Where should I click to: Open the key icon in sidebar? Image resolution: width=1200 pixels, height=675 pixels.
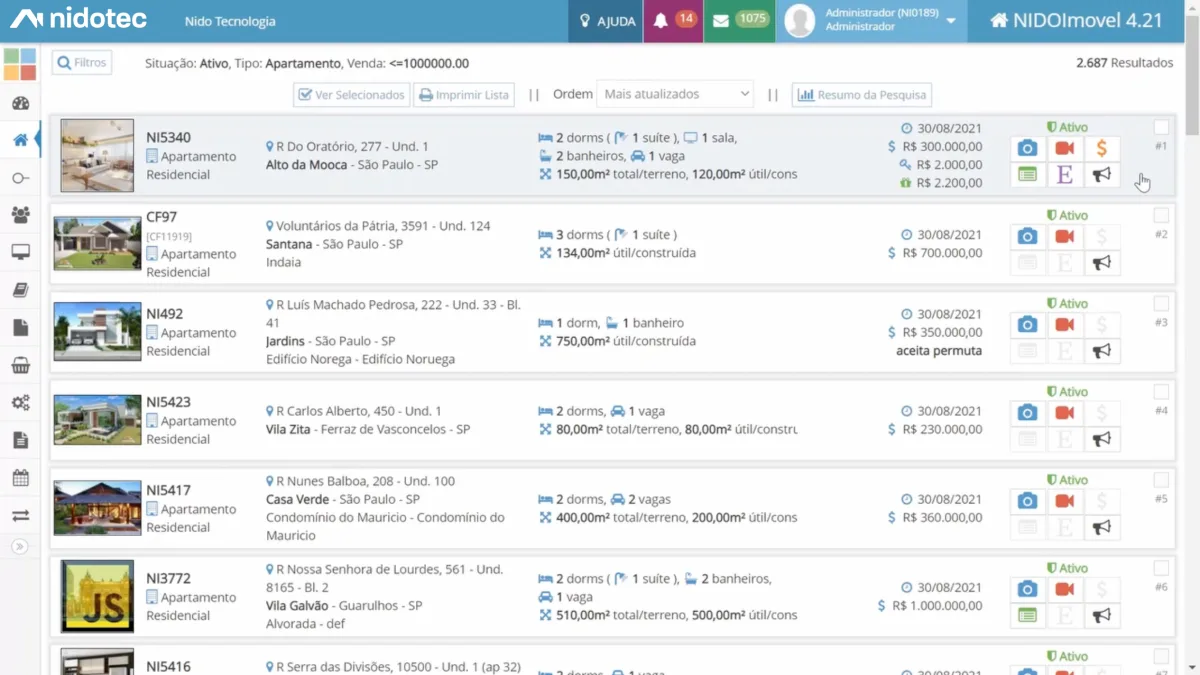click(x=20, y=178)
